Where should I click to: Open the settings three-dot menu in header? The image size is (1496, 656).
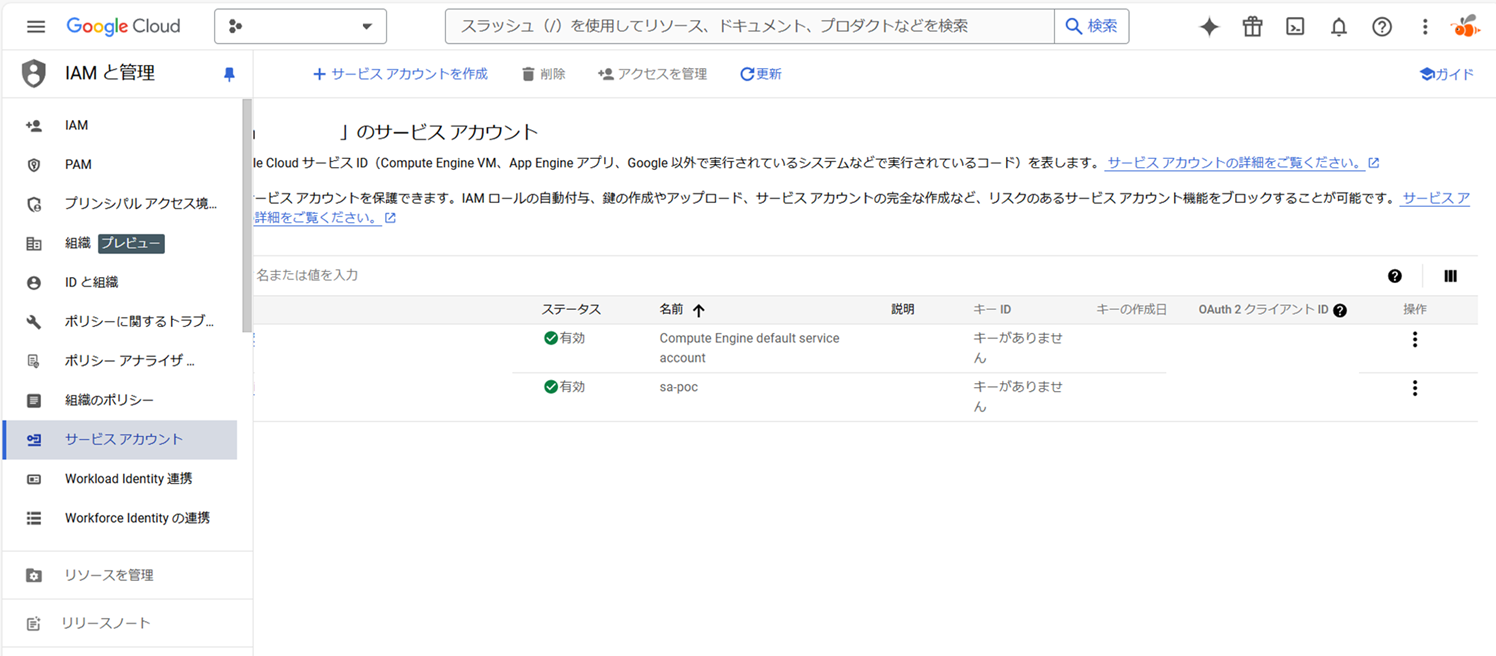1425,27
